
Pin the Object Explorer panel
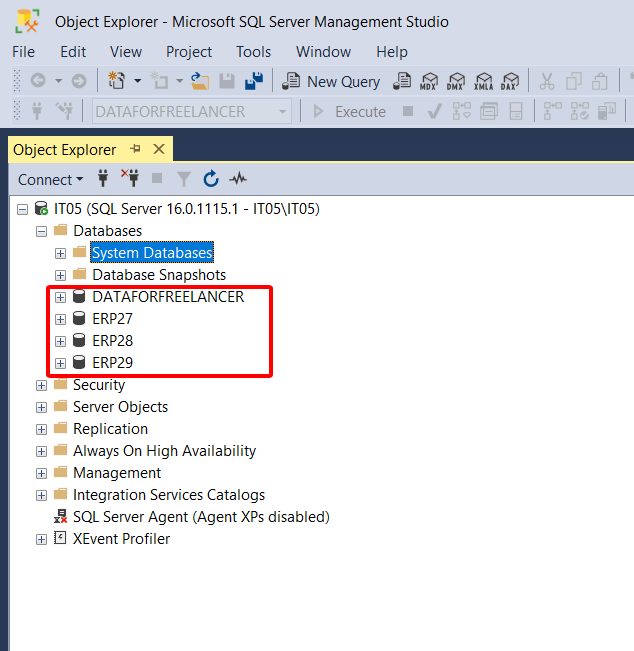click(135, 149)
